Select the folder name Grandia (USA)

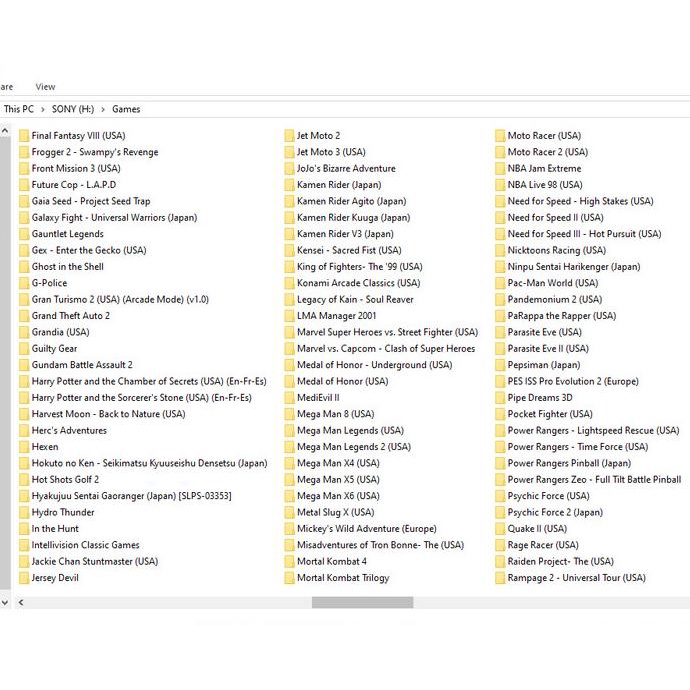[x=60, y=332]
